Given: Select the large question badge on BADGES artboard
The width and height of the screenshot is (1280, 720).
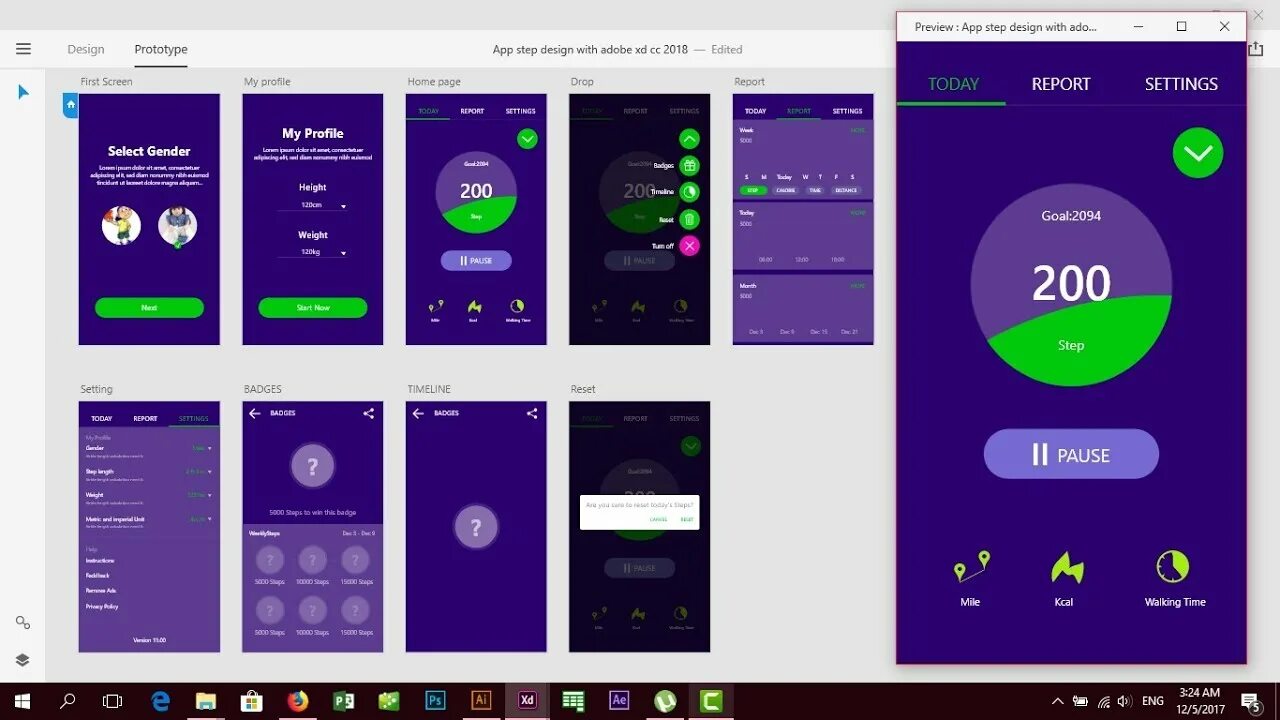Looking at the screenshot, I should 313,466.
